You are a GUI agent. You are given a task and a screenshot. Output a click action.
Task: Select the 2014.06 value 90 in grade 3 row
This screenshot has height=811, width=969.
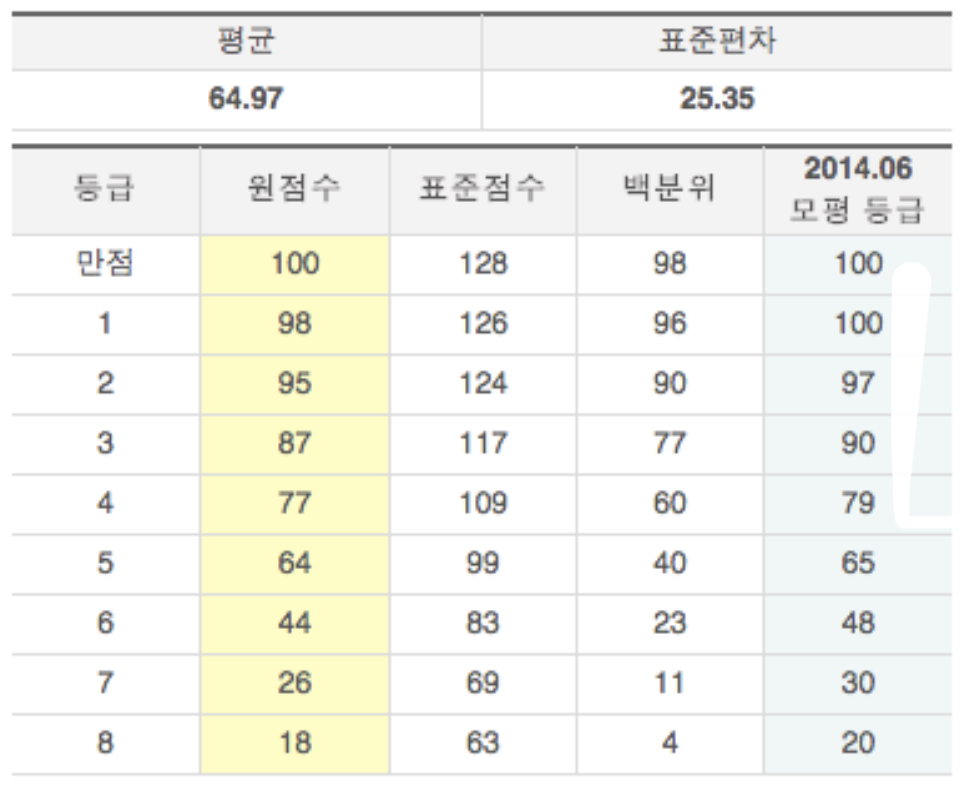[x=858, y=444]
